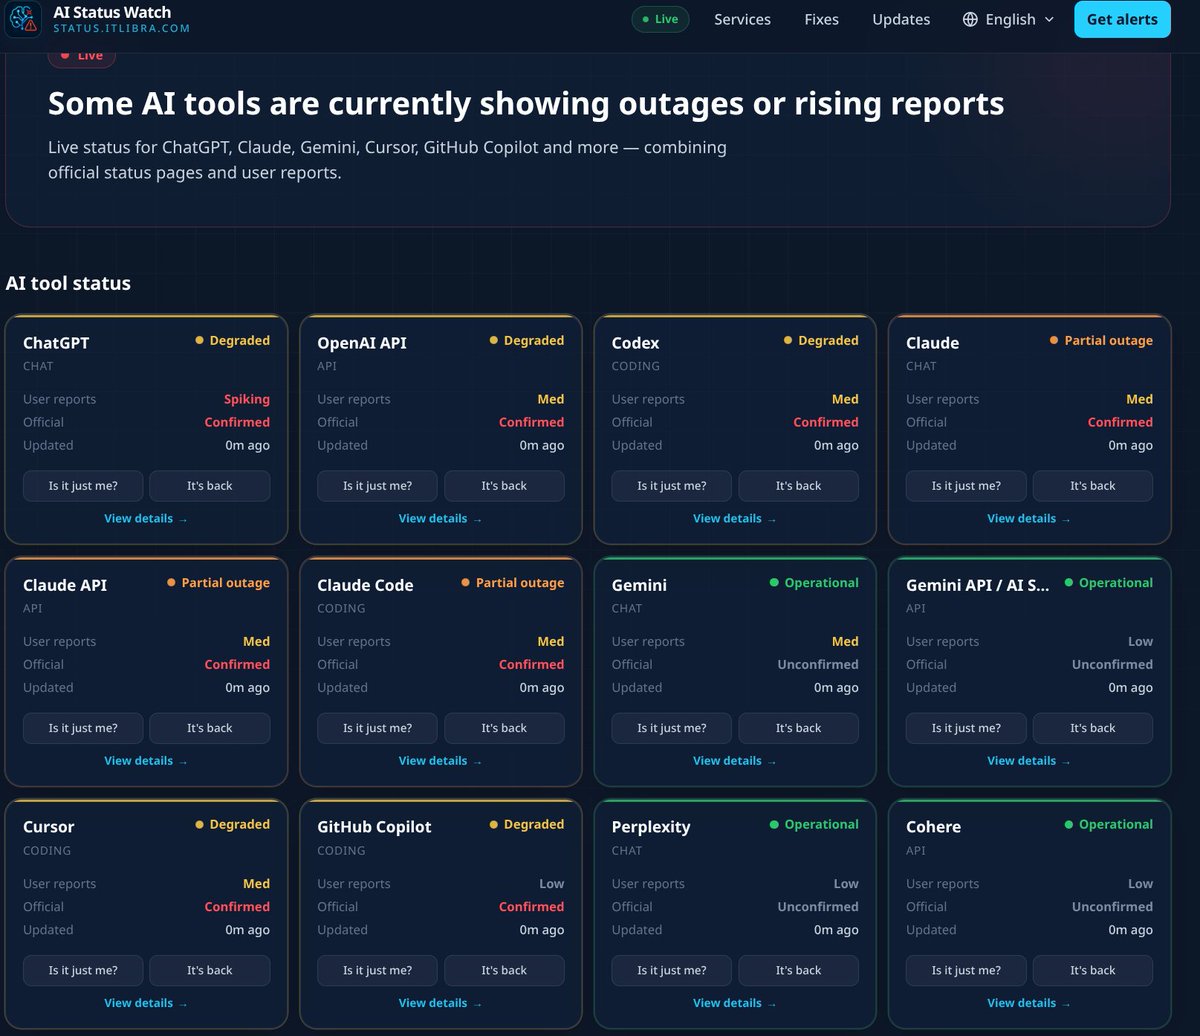This screenshot has width=1200, height=1036.
Task: View details for Gemini chat card
Action: (735, 760)
